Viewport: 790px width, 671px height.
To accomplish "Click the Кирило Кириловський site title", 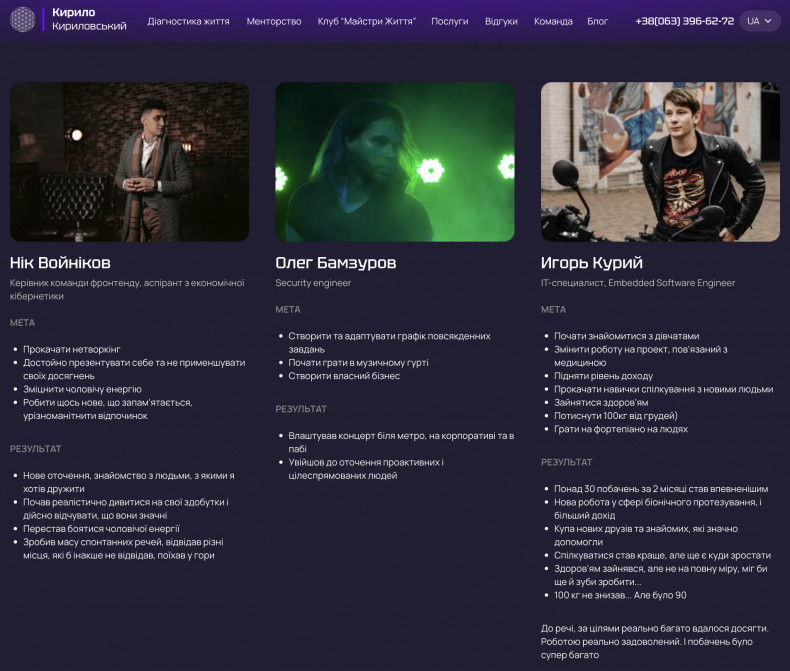I will (x=89, y=20).
